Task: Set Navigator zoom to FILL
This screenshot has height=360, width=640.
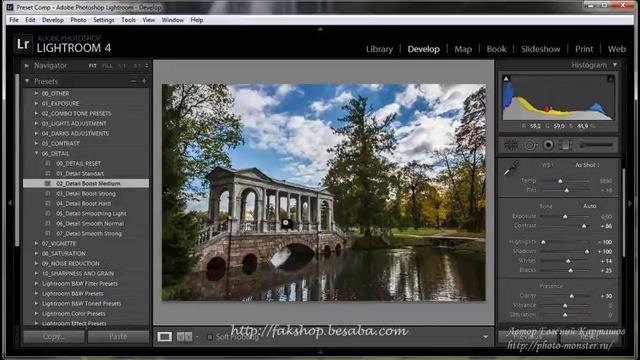Action: [x=107, y=66]
